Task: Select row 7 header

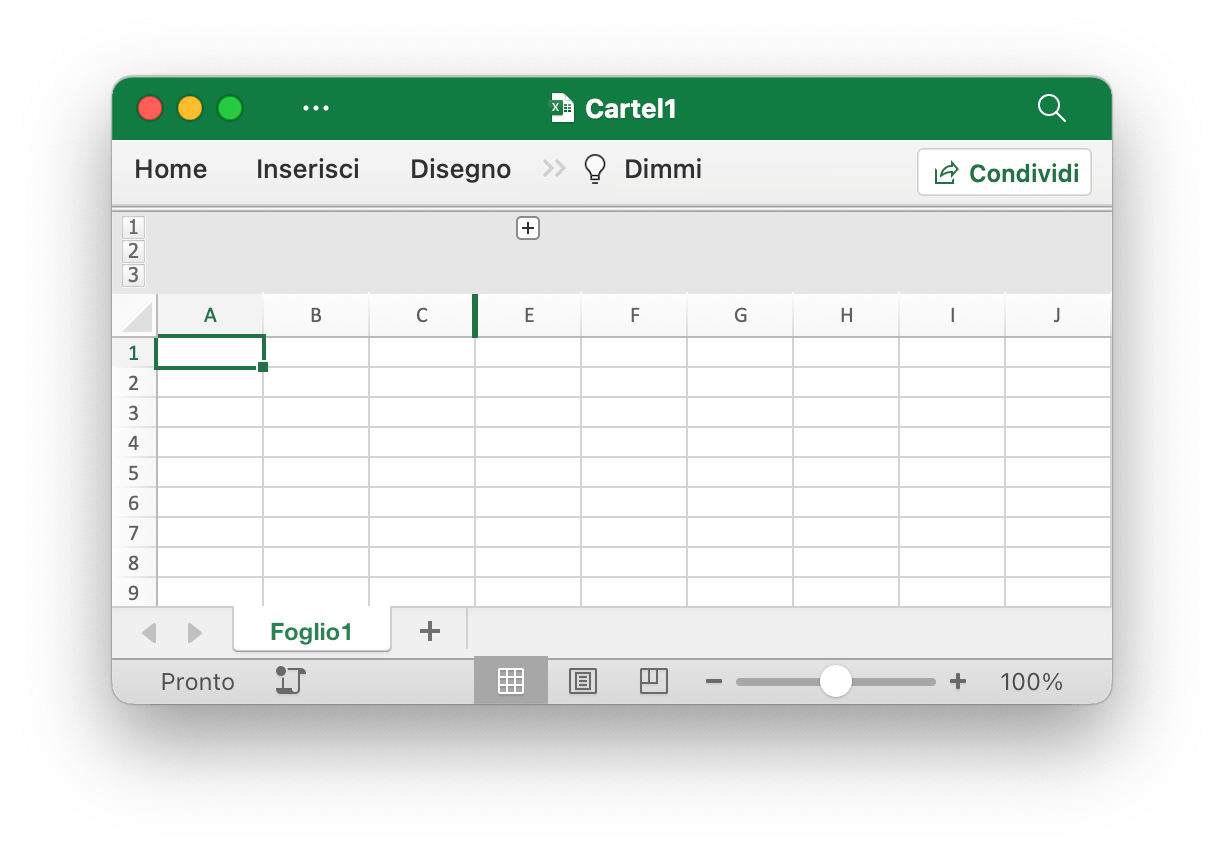Action: [134, 532]
